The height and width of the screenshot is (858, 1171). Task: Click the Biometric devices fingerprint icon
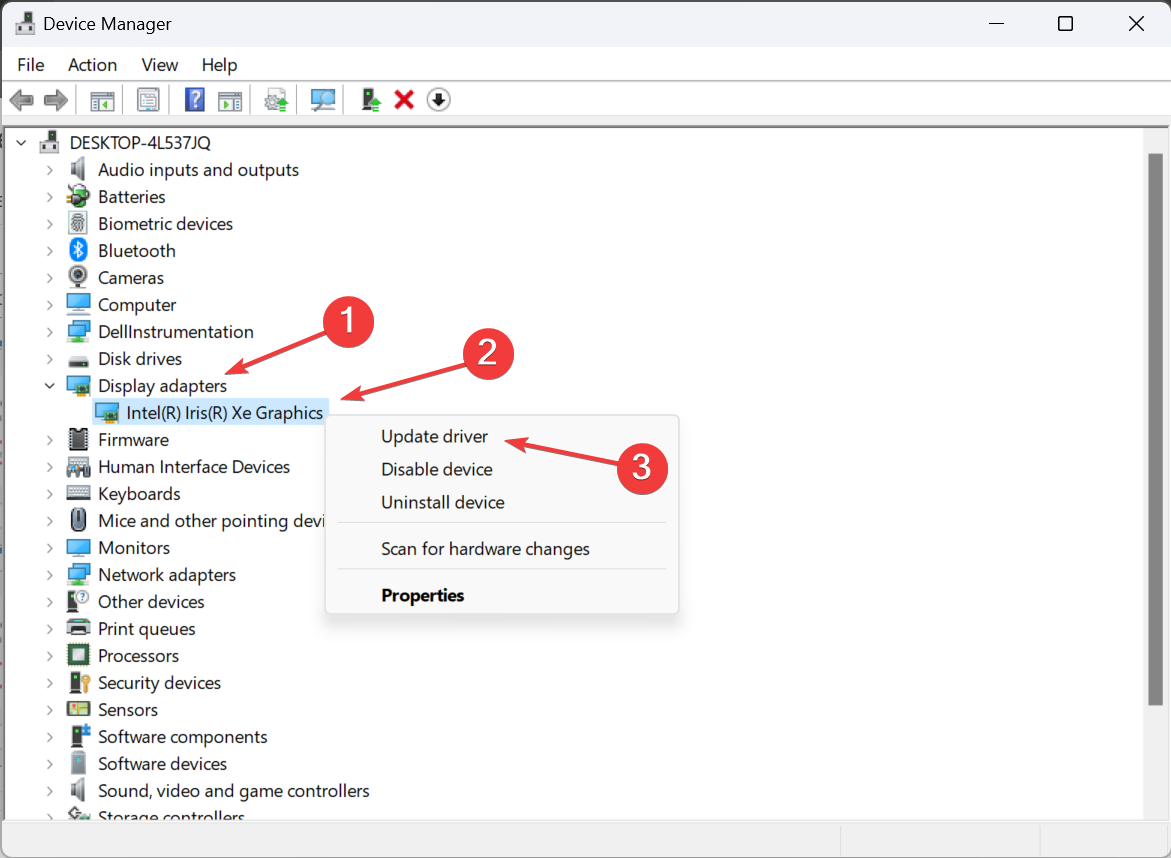(78, 223)
